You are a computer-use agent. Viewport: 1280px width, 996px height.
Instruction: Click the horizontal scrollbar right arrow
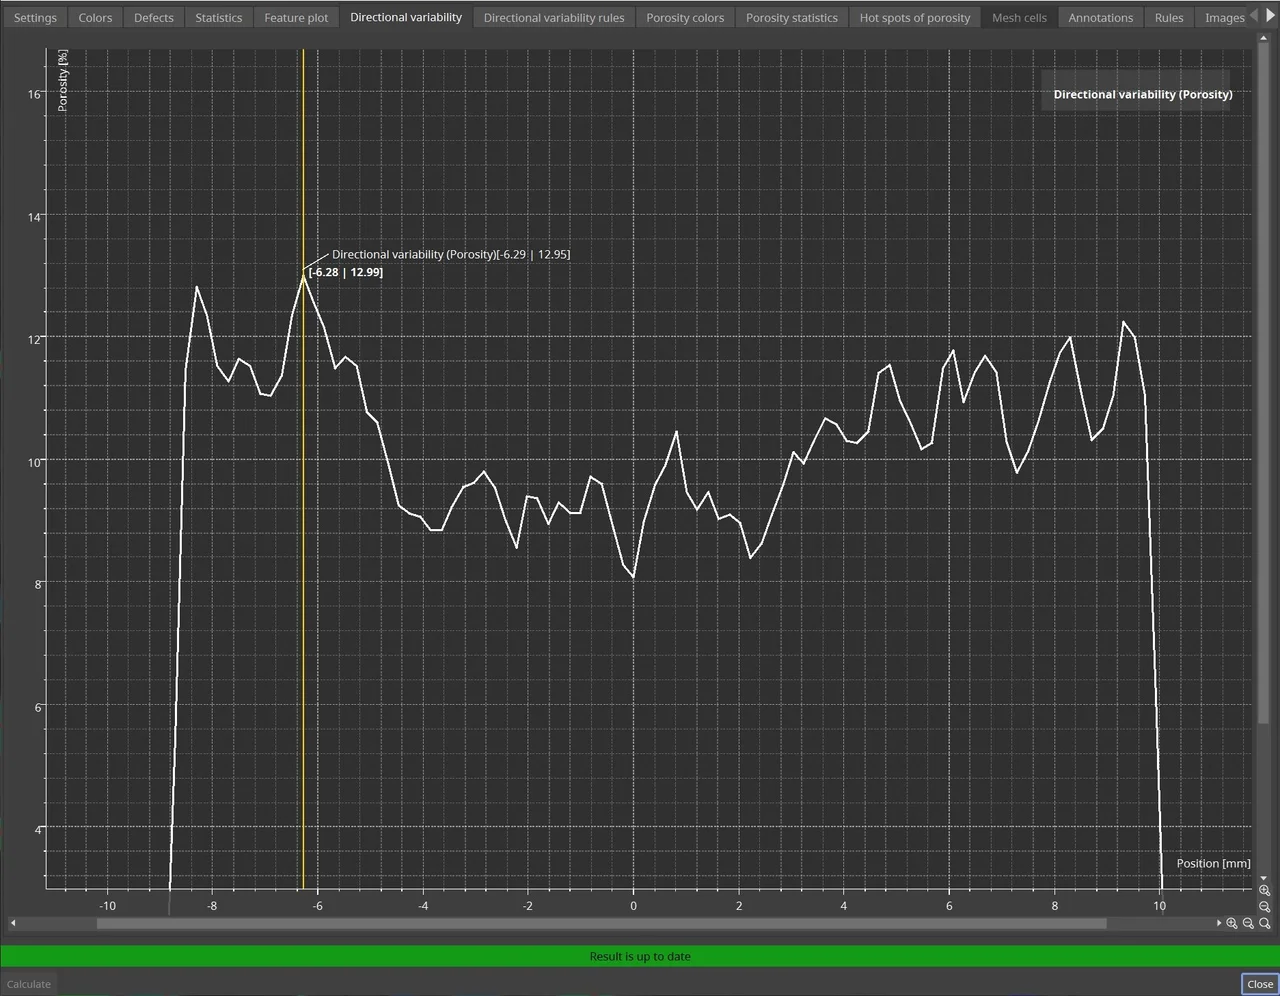(1219, 923)
